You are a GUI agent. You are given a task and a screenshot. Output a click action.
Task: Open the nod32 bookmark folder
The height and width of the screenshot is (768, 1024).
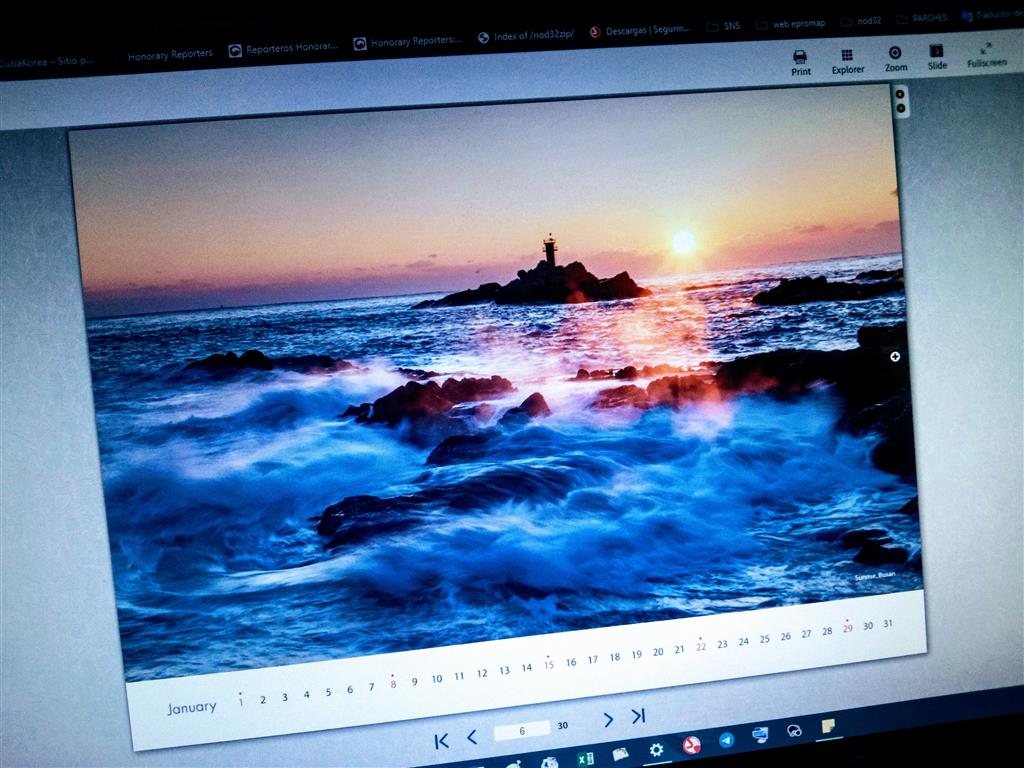pos(861,21)
